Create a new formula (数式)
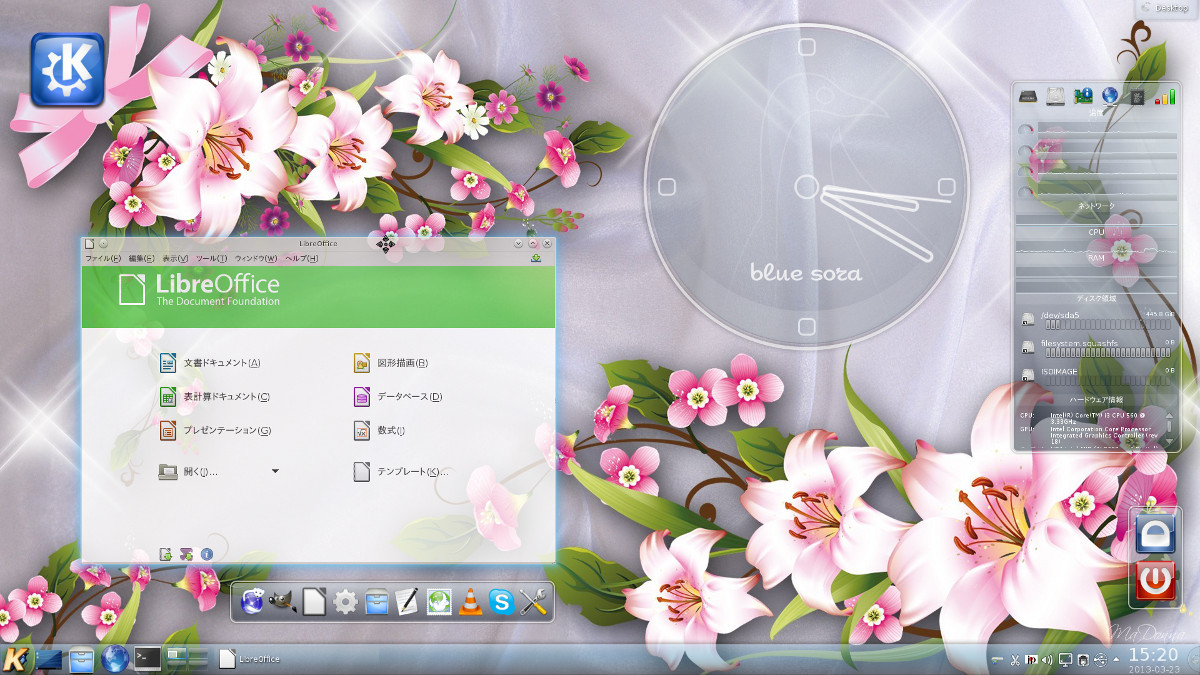 click(x=379, y=431)
